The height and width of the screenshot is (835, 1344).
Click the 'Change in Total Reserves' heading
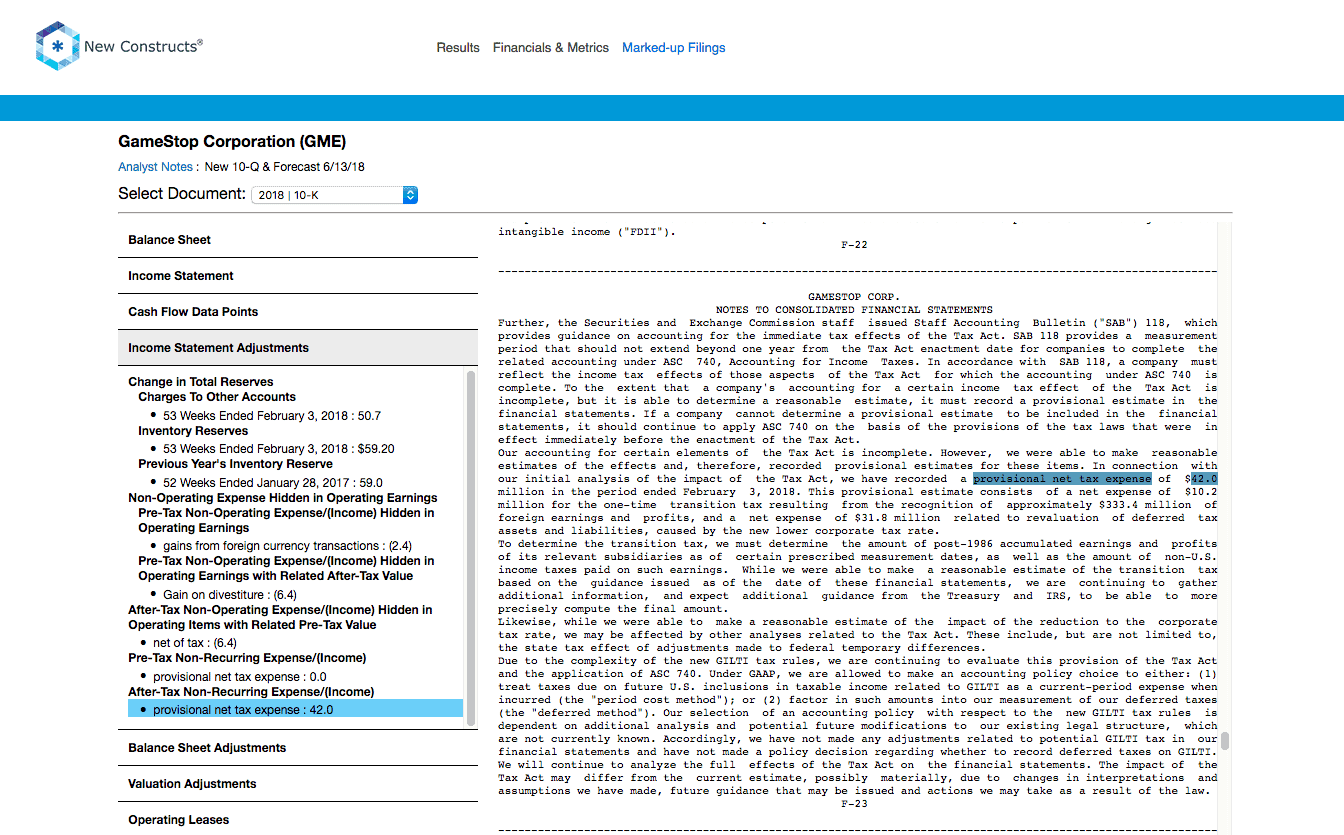[200, 382]
